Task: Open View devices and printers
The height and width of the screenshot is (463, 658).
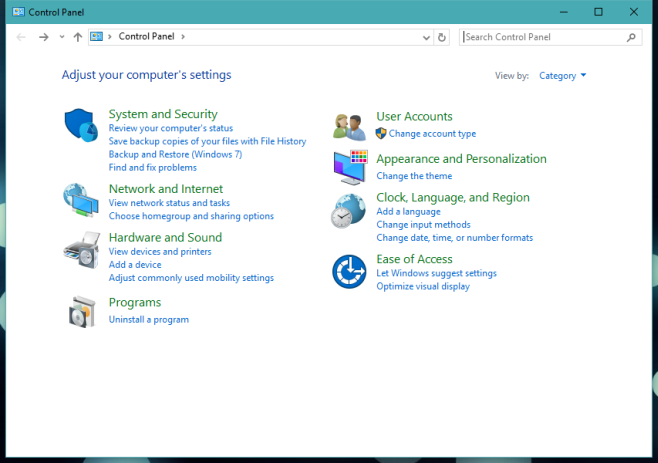Action: coord(160,251)
